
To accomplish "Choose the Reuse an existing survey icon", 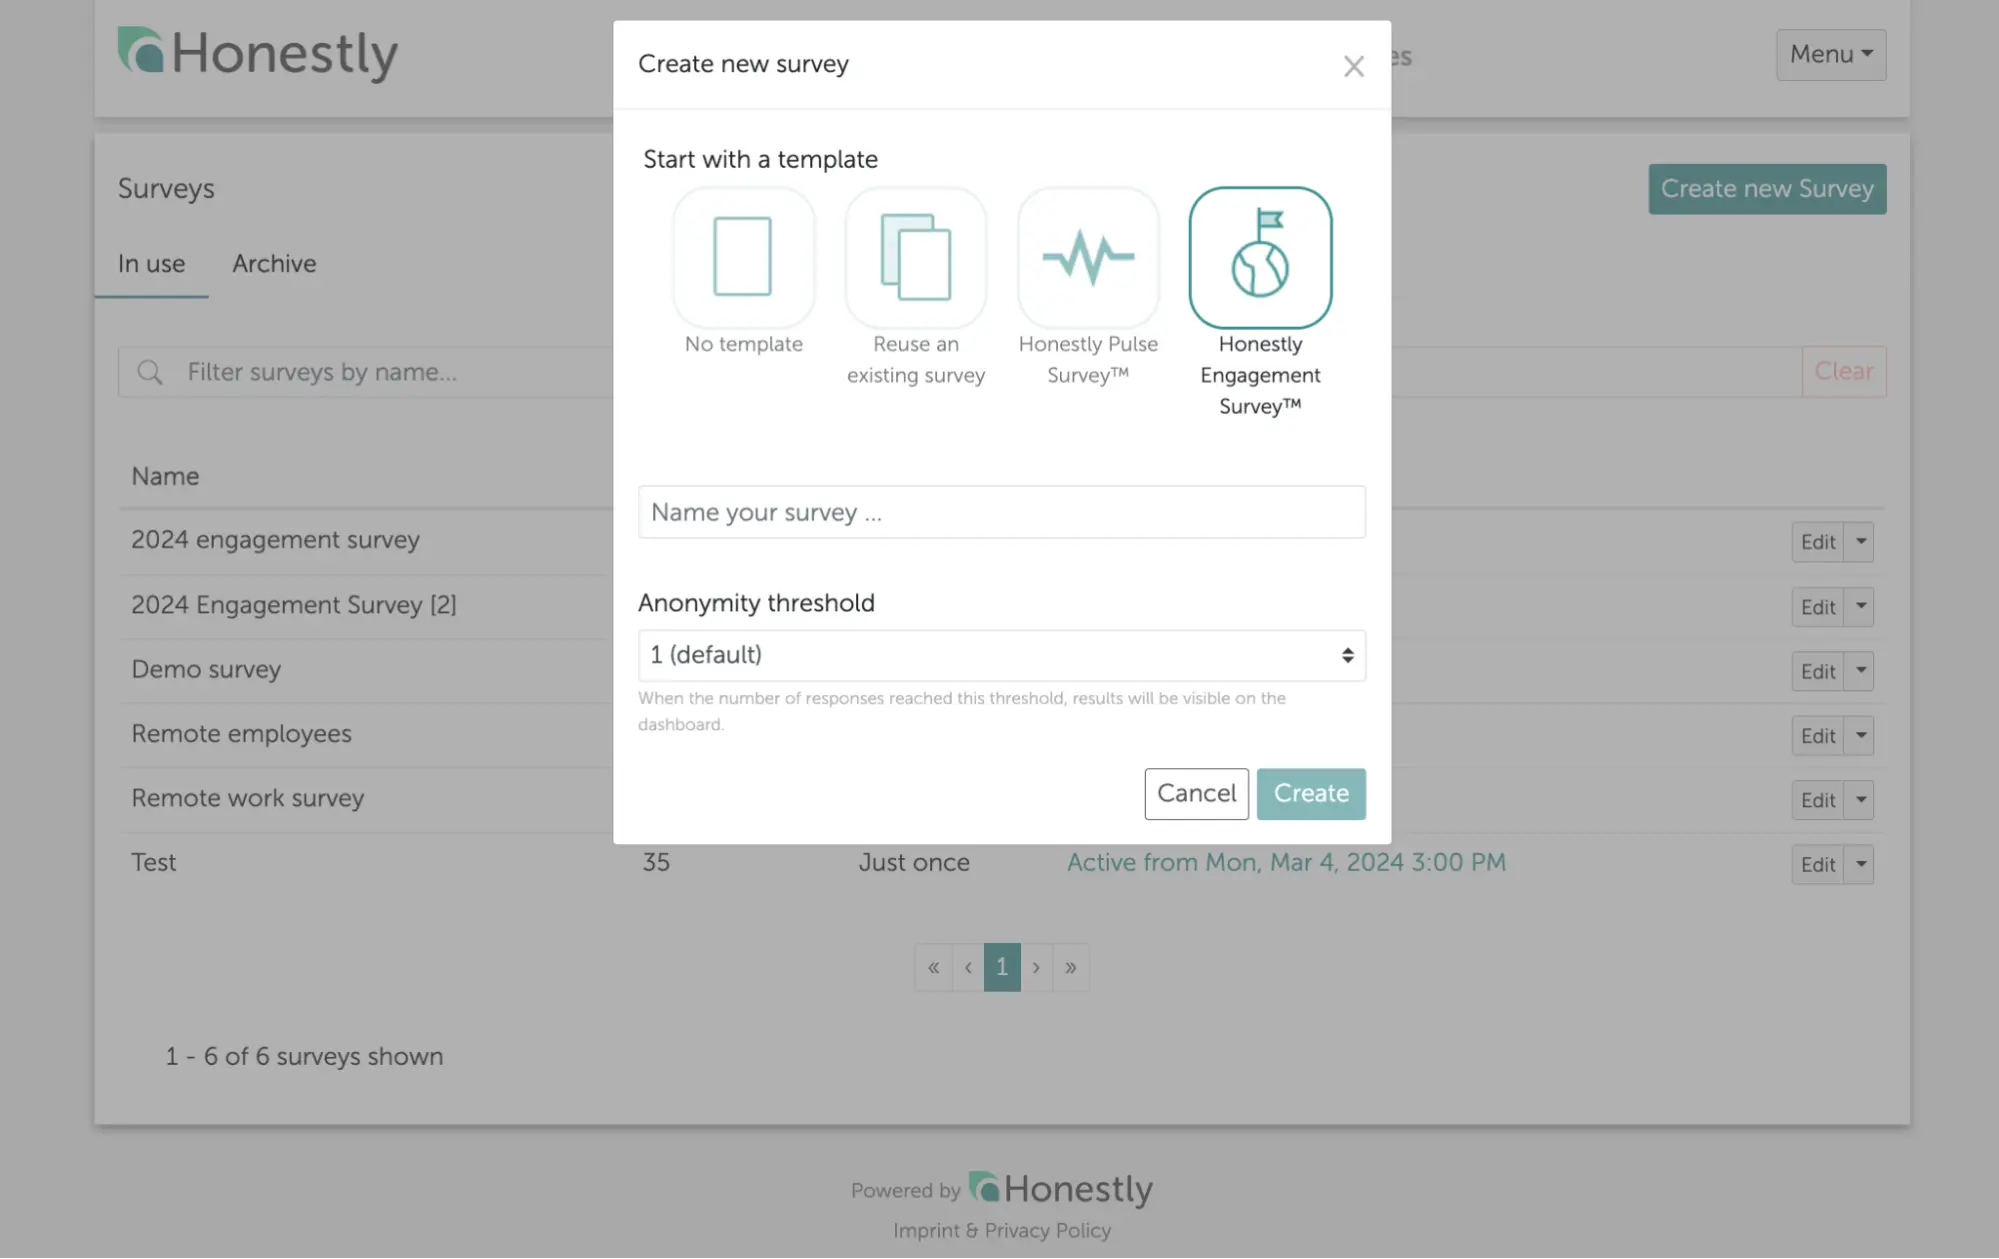I will click(x=916, y=257).
